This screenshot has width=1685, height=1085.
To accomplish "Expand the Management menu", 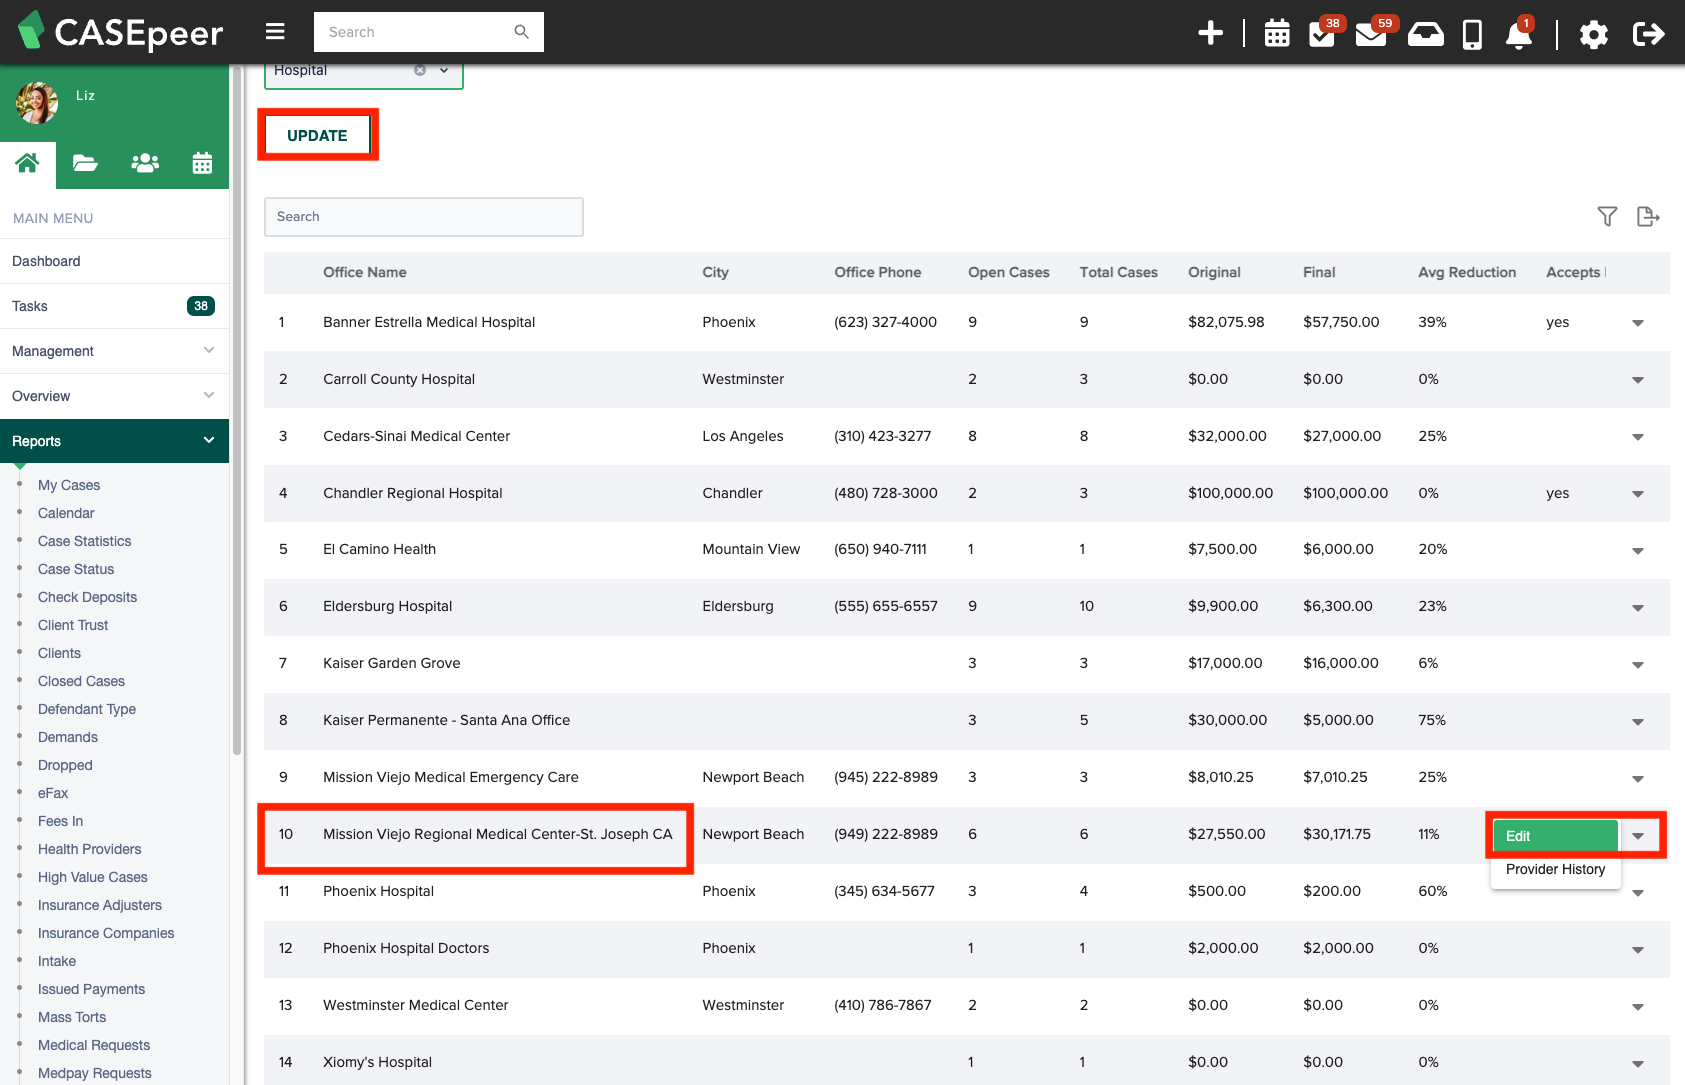I will coord(115,351).
